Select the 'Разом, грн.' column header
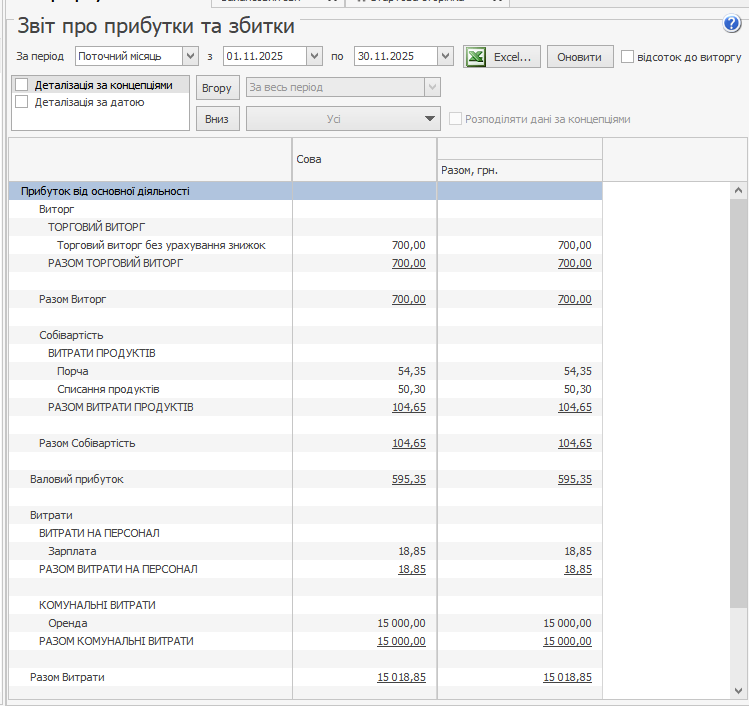 (519, 170)
